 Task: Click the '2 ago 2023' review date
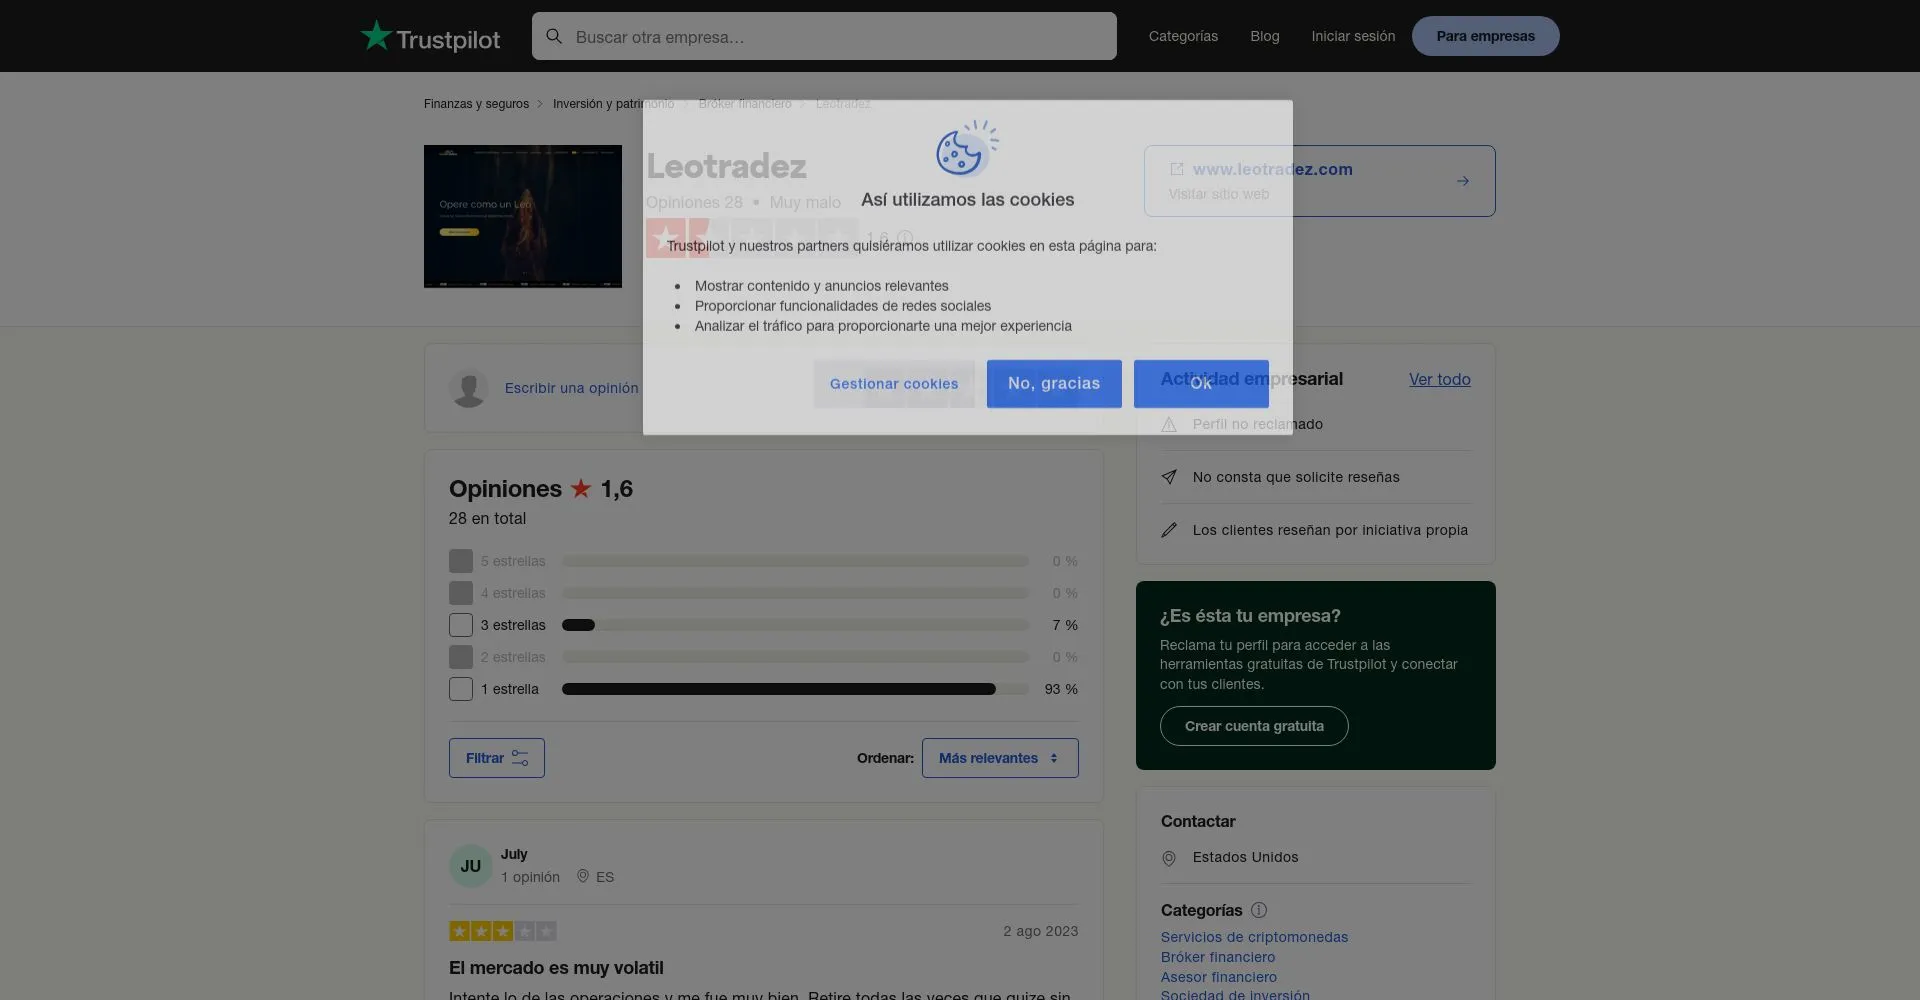tap(1041, 931)
